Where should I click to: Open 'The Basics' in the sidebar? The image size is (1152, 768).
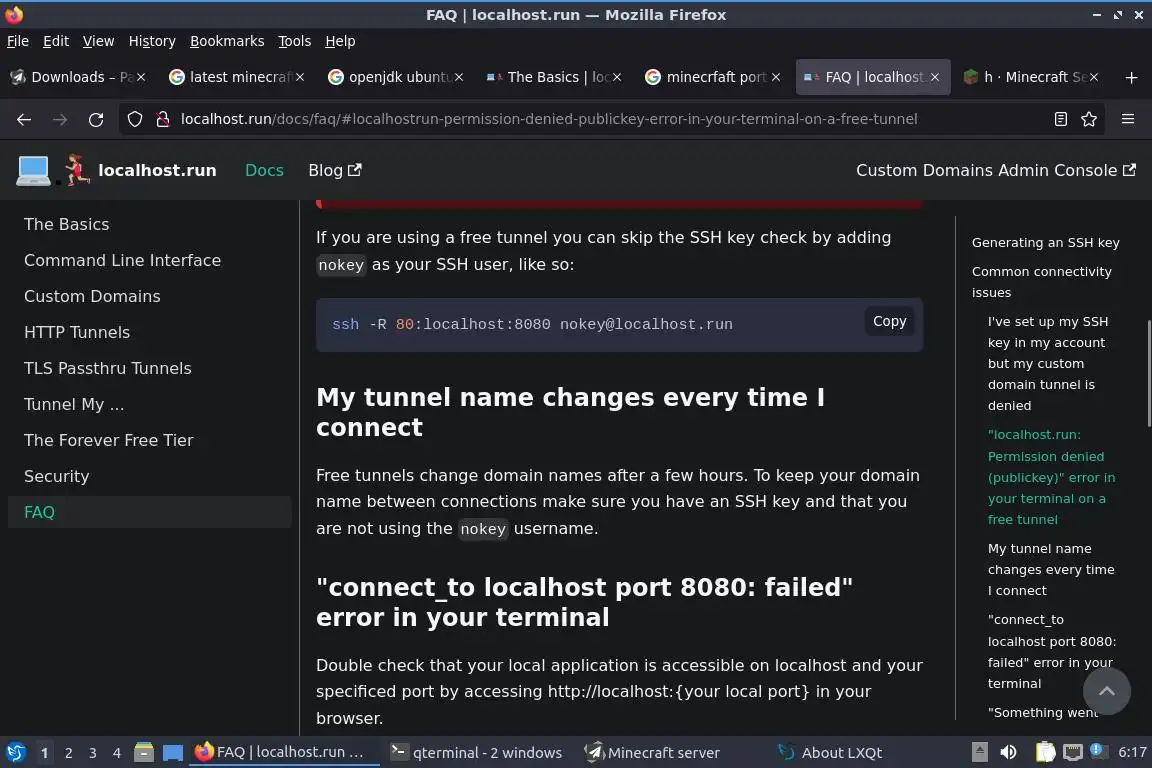(x=66, y=224)
